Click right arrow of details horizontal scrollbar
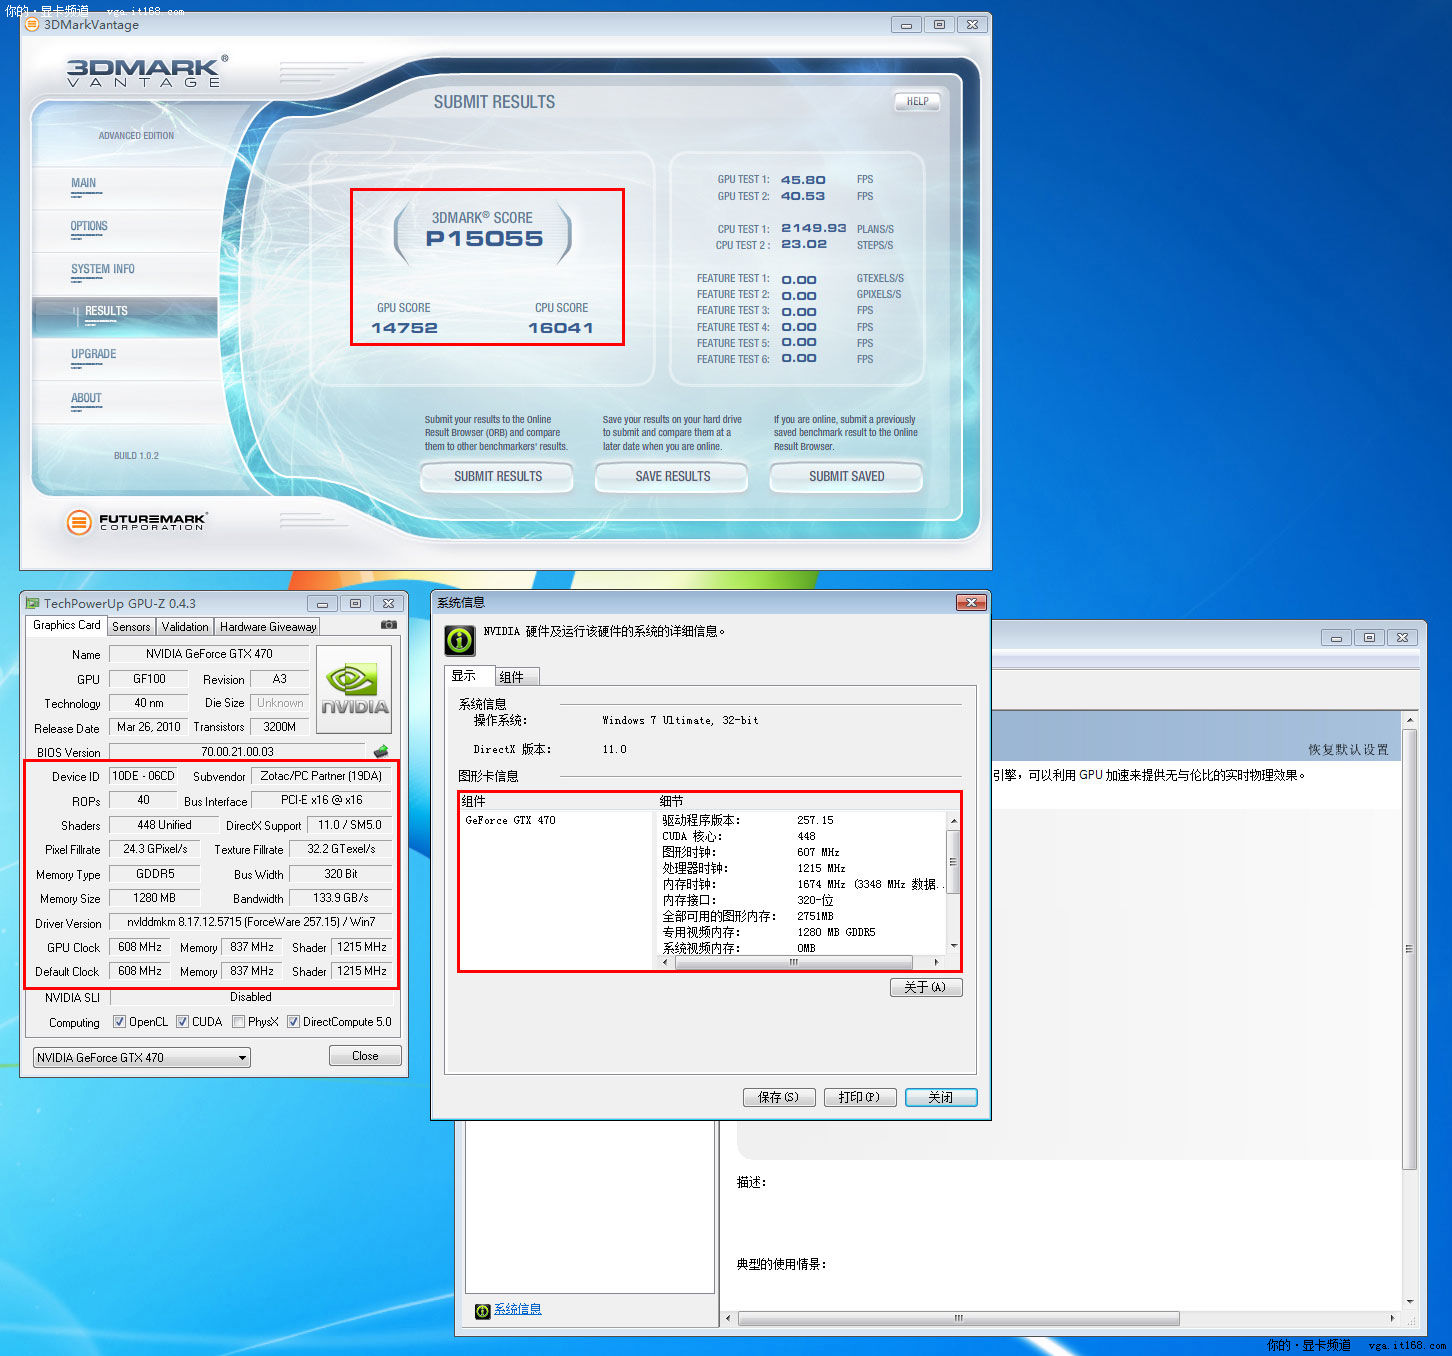Screen dimensions: 1452x1356 click(x=936, y=962)
